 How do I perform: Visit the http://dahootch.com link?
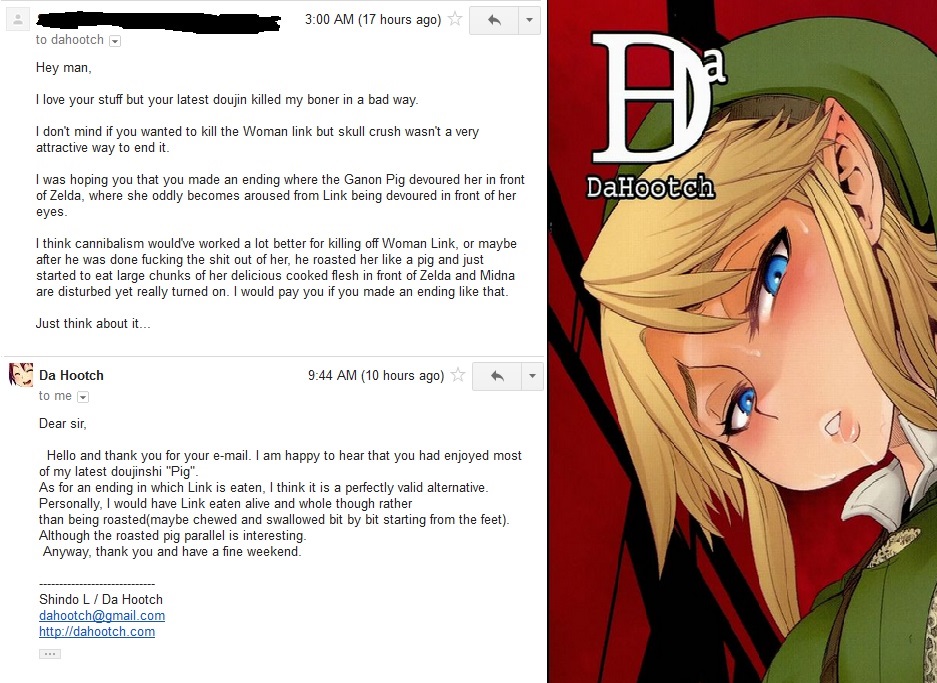97,632
